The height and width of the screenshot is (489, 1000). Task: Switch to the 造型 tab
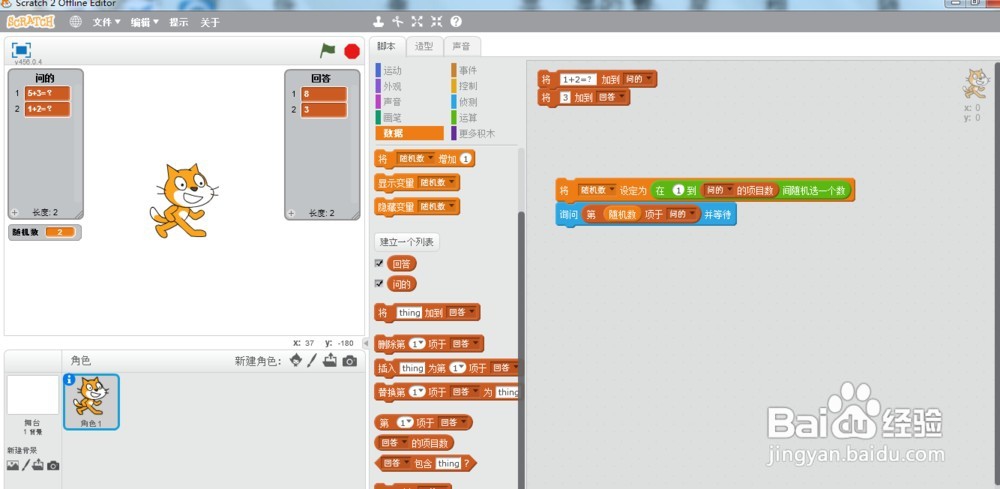[x=424, y=46]
